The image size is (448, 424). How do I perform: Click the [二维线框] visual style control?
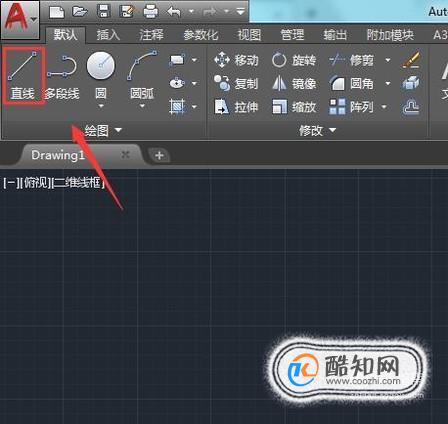coord(78,183)
